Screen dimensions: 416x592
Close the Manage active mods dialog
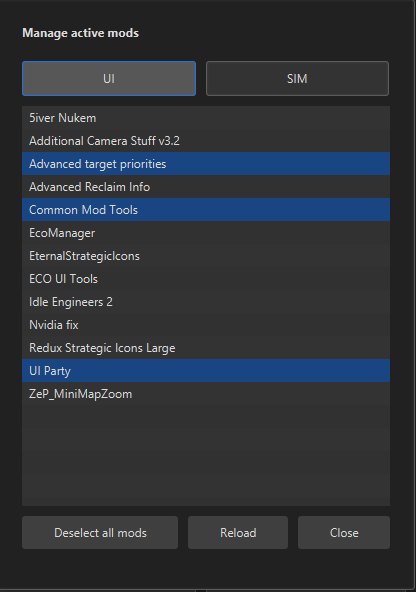[344, 533]
